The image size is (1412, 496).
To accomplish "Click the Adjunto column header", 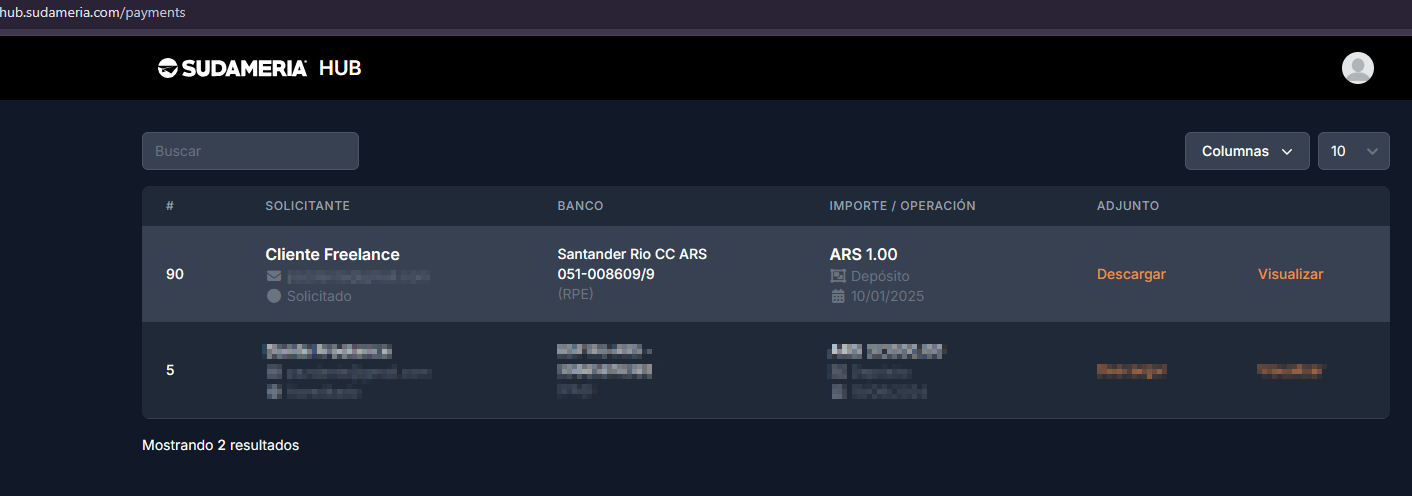I will tap(1127, 206).
